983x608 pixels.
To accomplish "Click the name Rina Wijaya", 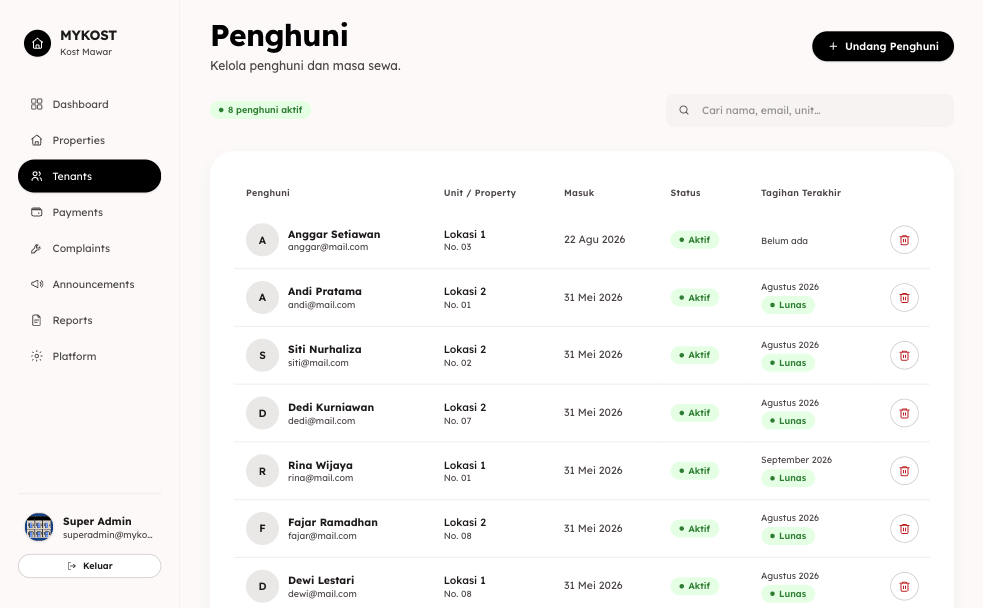I will (x=320, y=465).
